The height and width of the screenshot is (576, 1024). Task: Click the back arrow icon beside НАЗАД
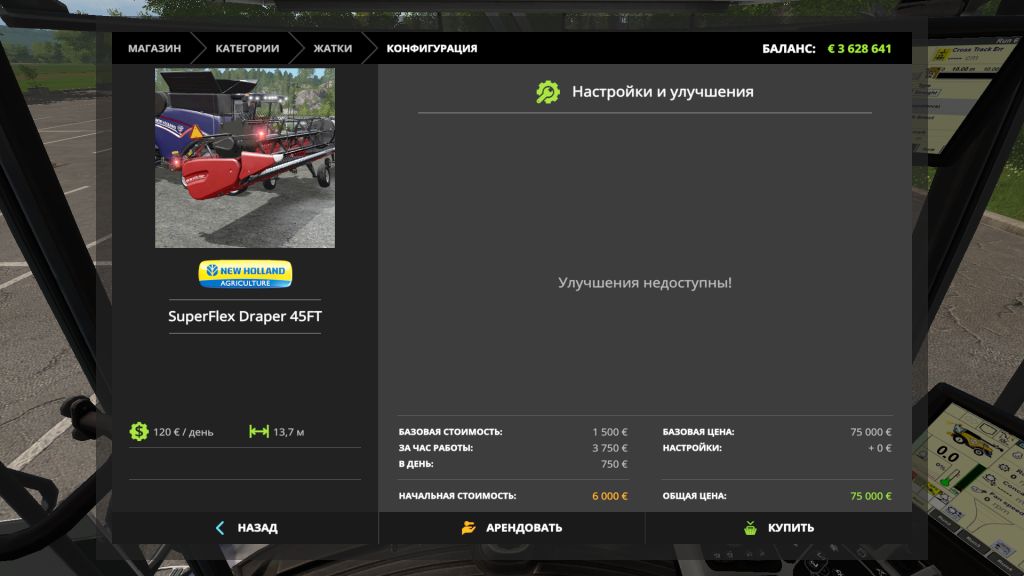(220, 528)
